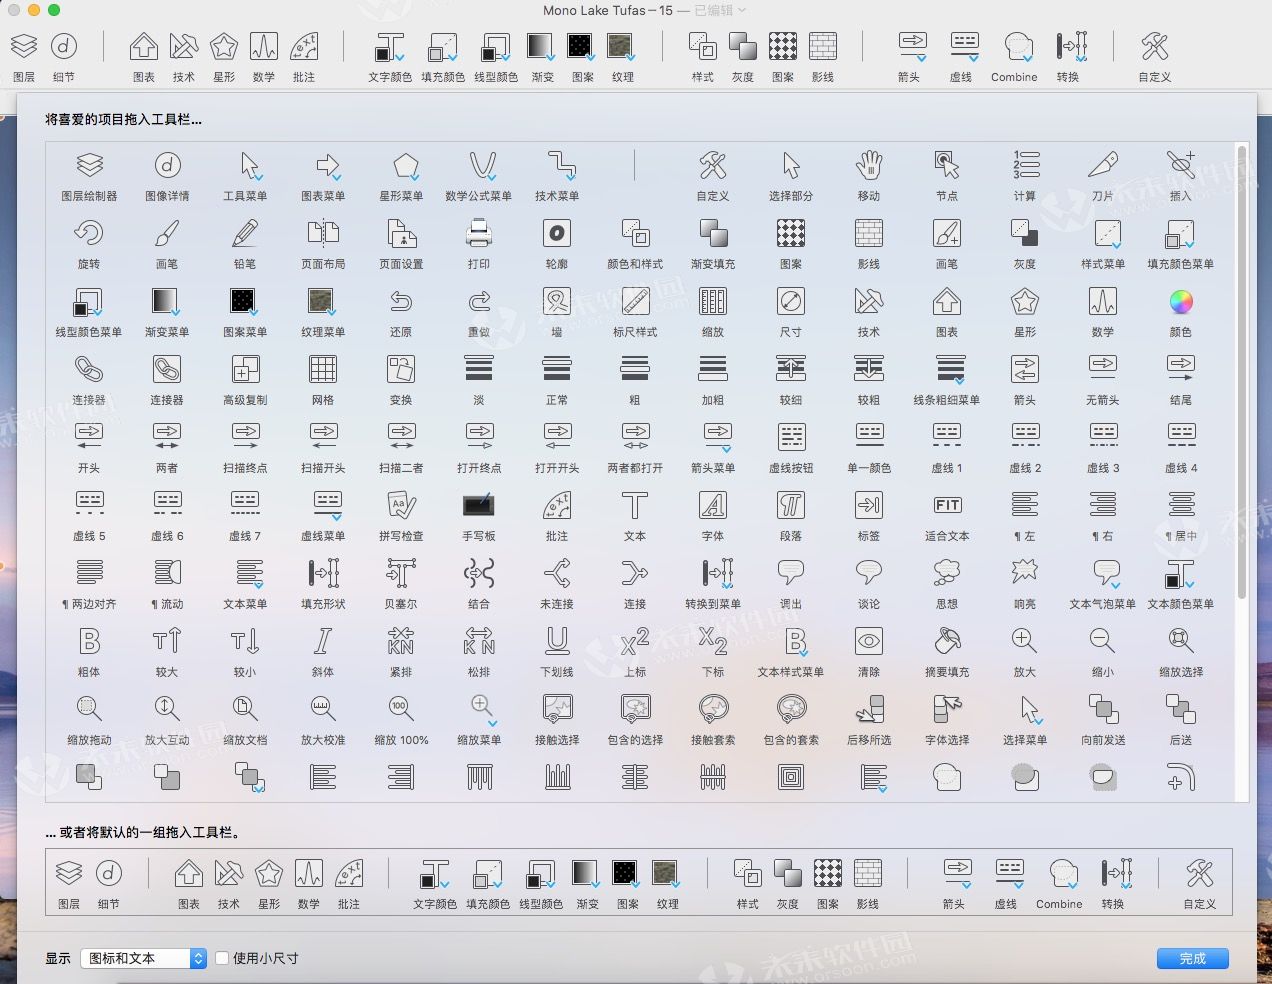Click the 手写板 (Handwriting Pad) icon
Image resolution: width=1272 pixels, height=984 pixels.
(x=479, y=505)
